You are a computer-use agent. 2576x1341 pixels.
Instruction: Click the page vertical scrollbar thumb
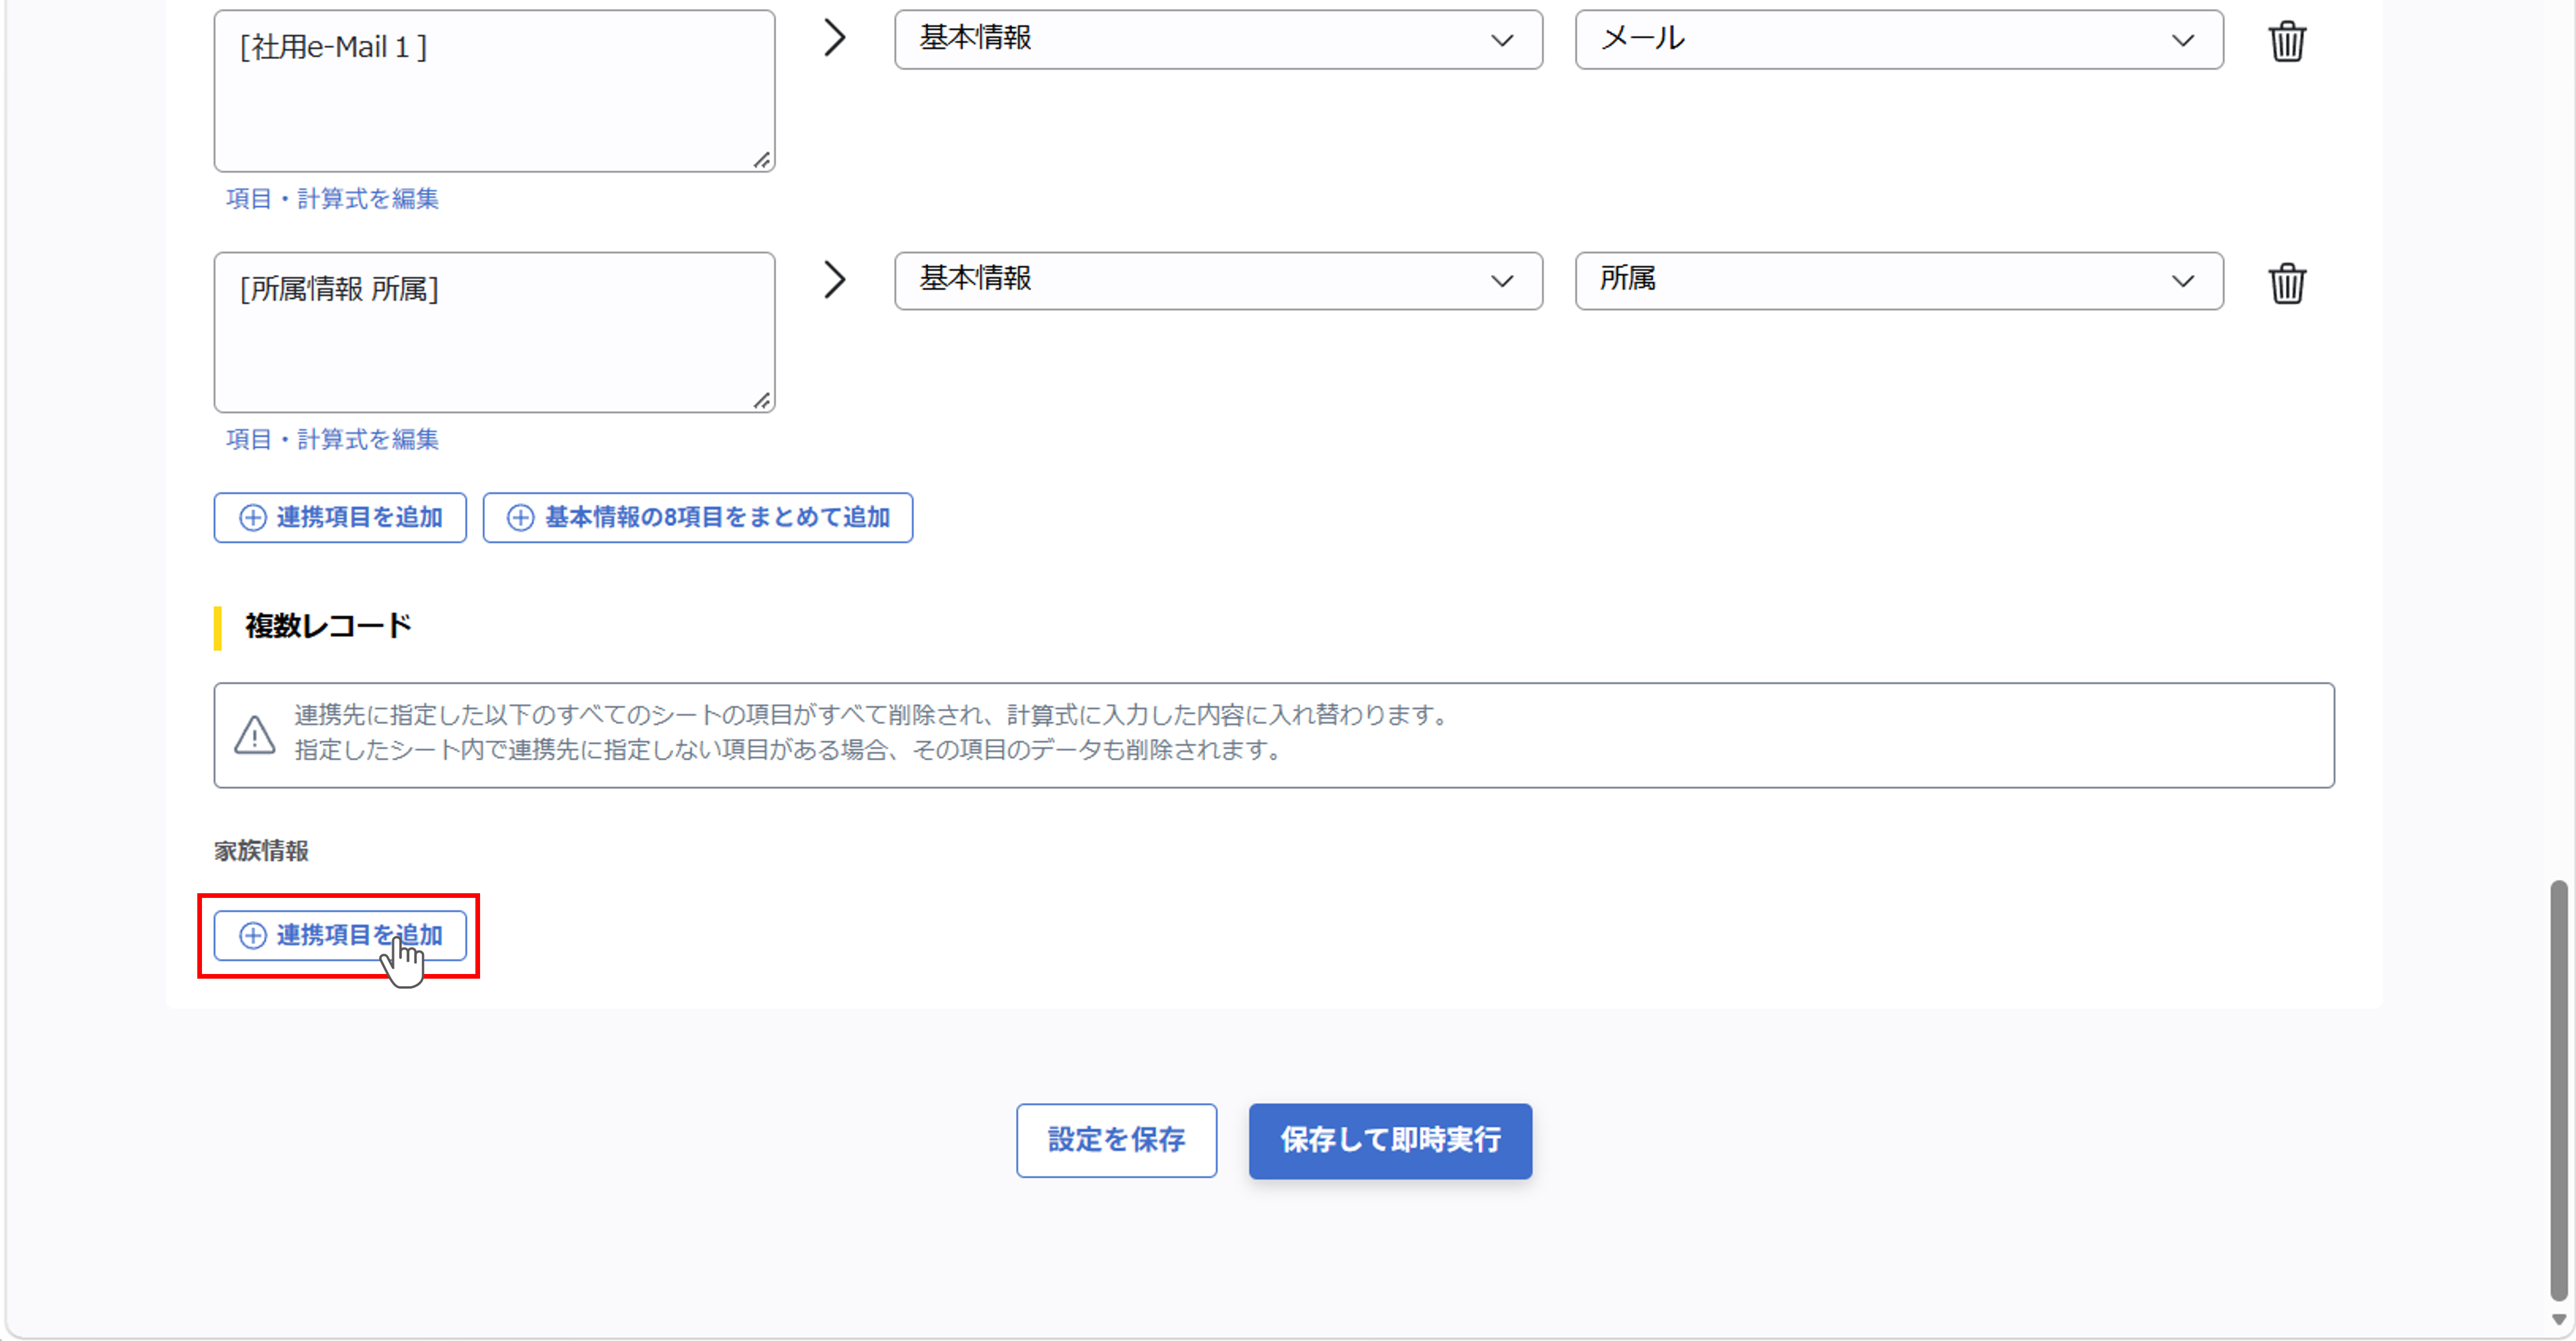pos(2559,1090)
